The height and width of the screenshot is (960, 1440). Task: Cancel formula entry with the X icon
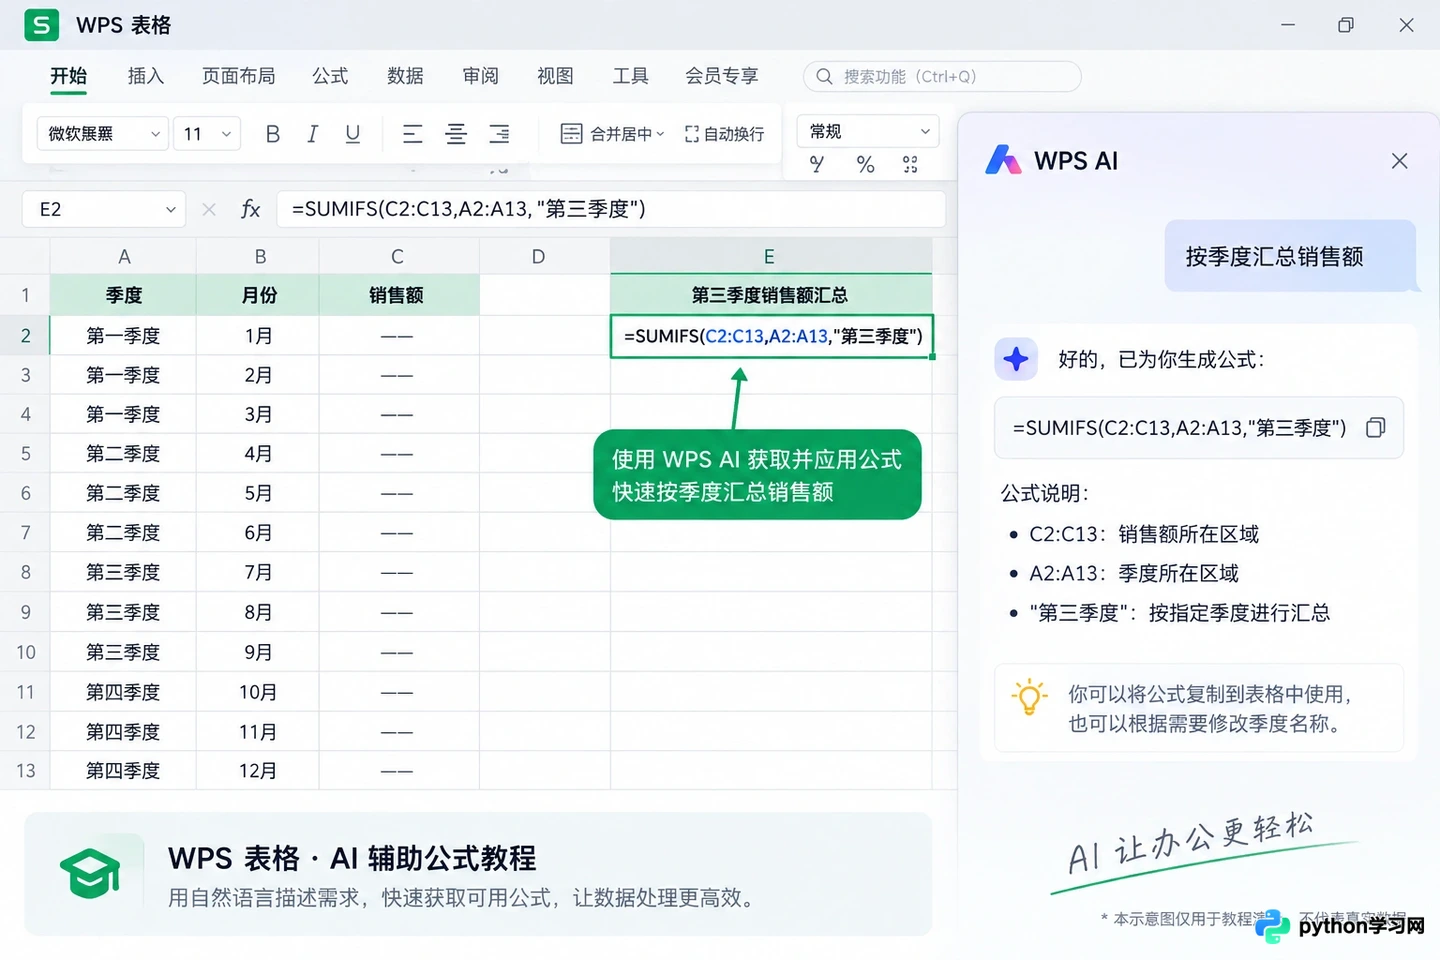point(209,209)
